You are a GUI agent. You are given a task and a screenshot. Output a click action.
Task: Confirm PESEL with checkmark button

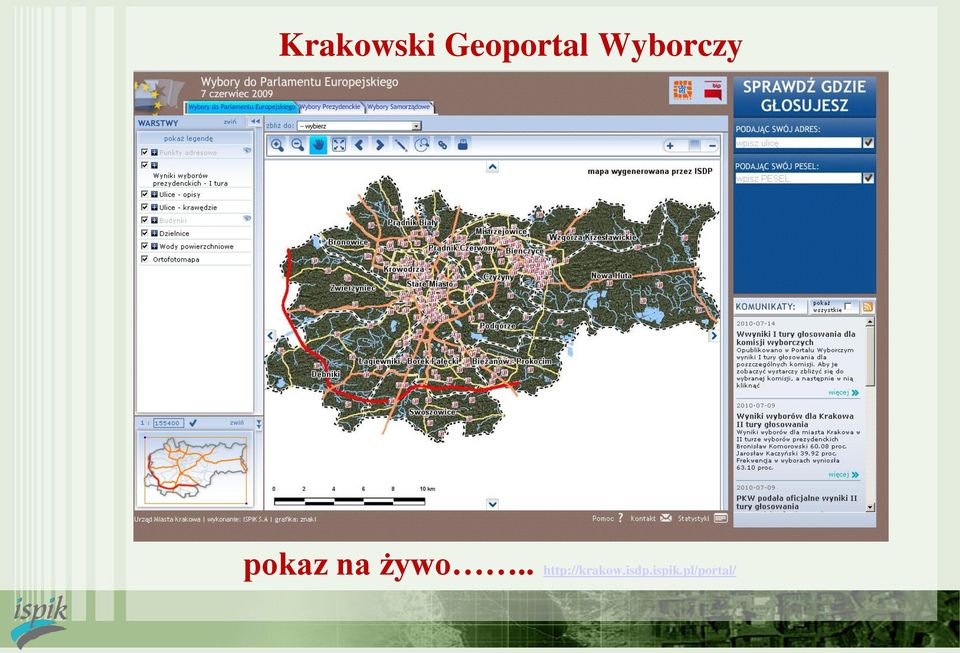pos(868,178)
